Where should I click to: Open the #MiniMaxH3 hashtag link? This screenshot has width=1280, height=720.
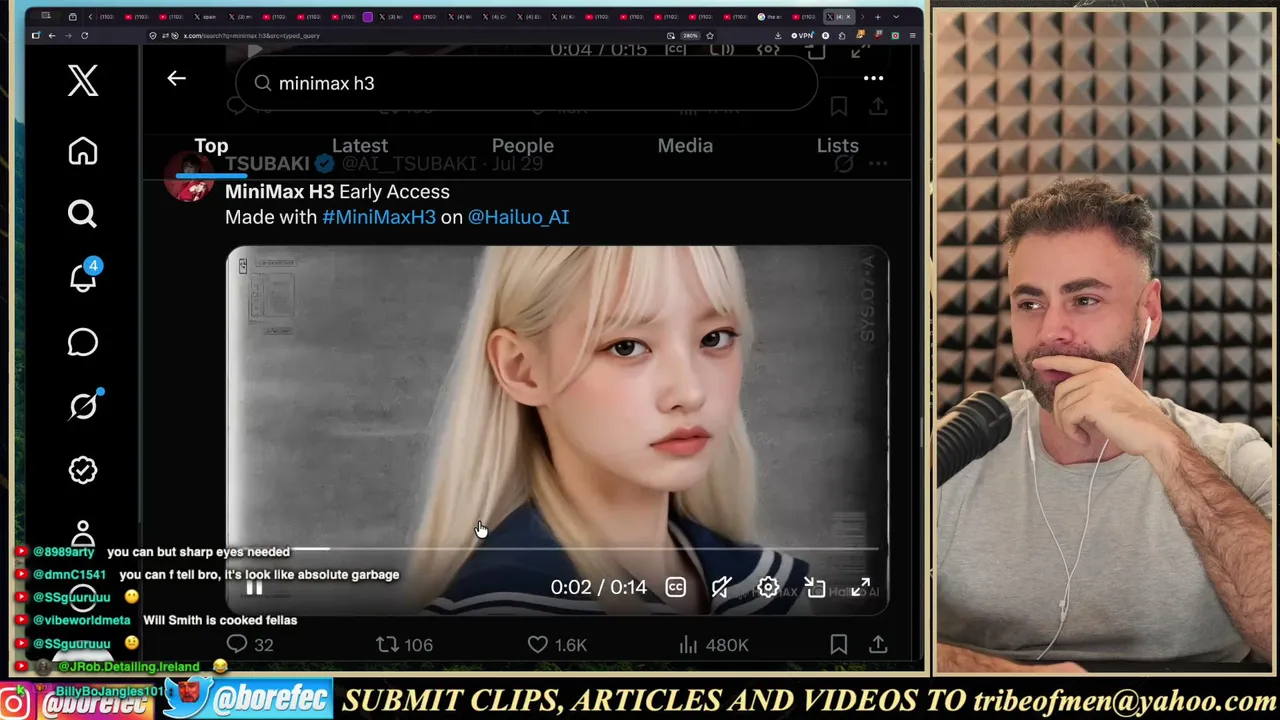point(379,217)
